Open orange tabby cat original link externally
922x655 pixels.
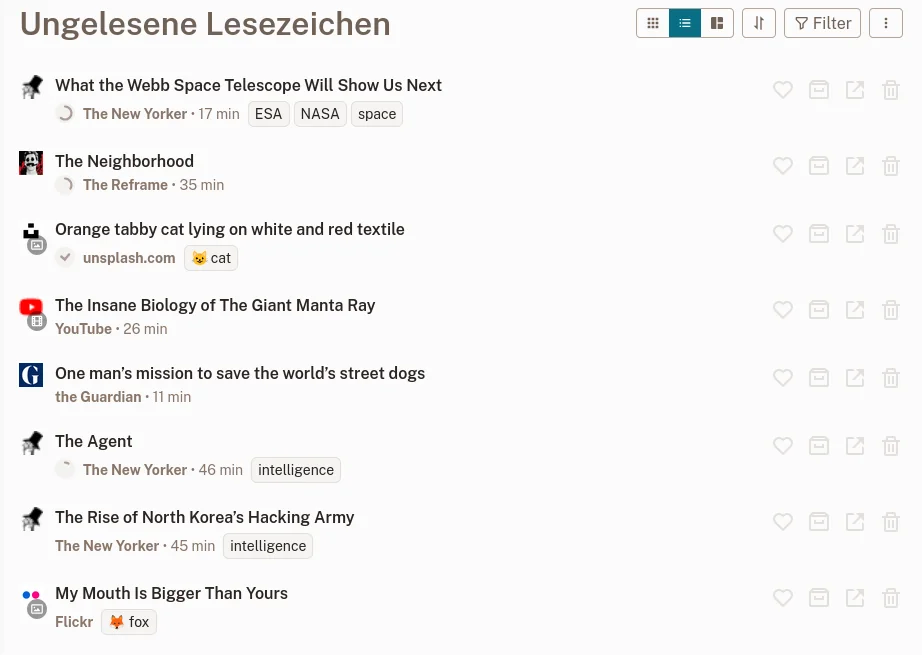855,234
